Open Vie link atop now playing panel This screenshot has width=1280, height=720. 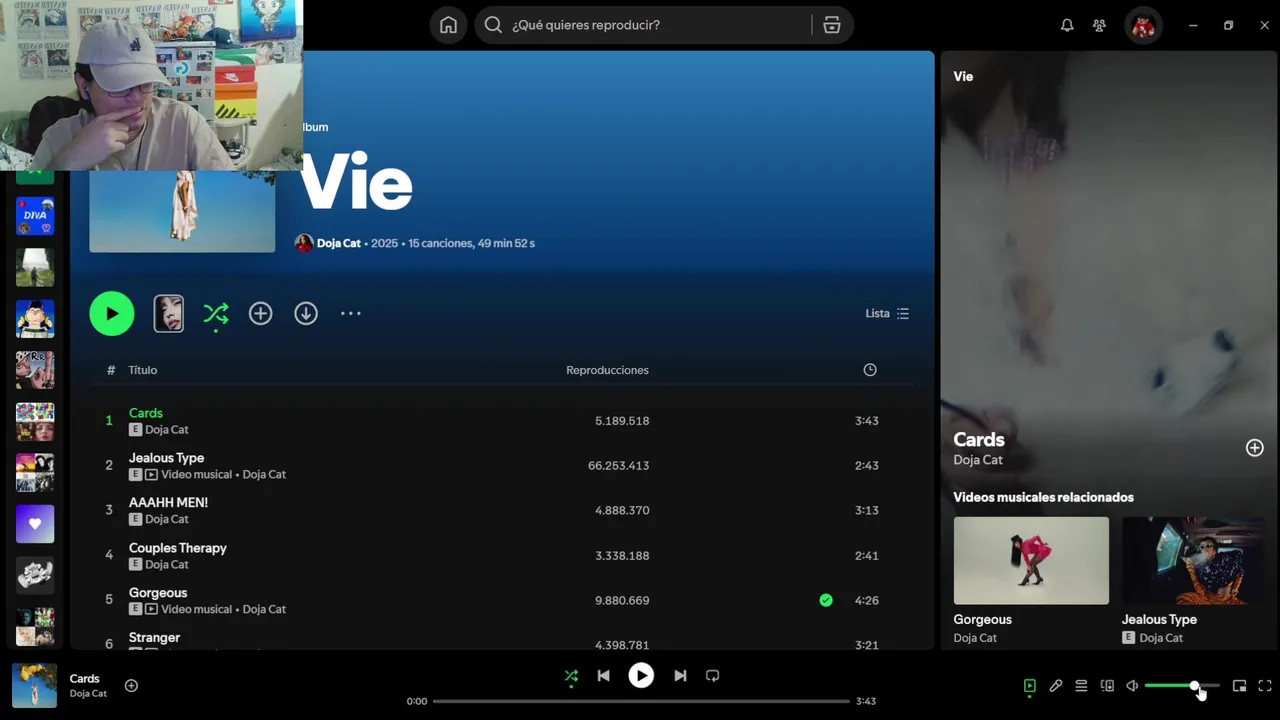(963, 76)
